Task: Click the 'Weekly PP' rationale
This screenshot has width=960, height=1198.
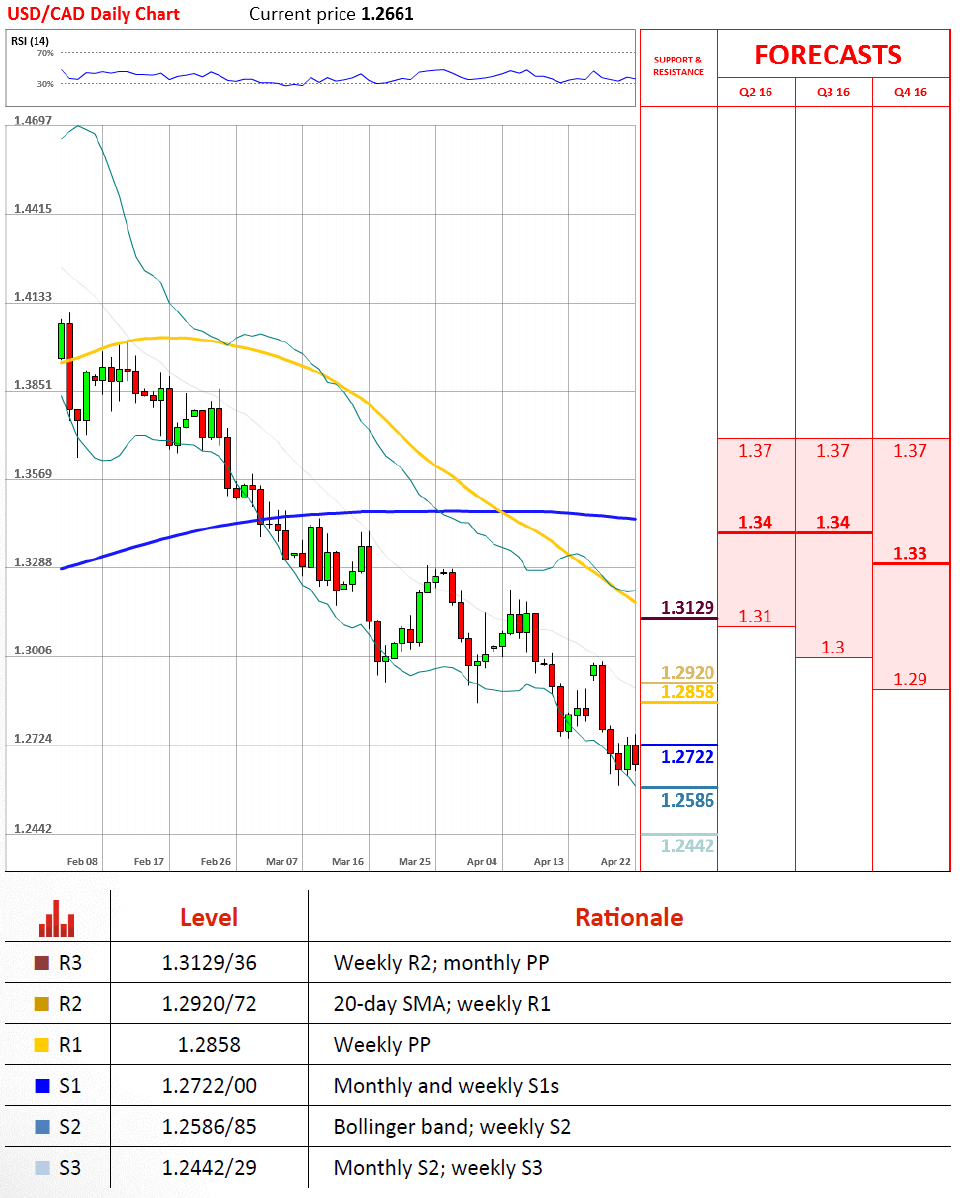Action: click(x=382, y=1044)
